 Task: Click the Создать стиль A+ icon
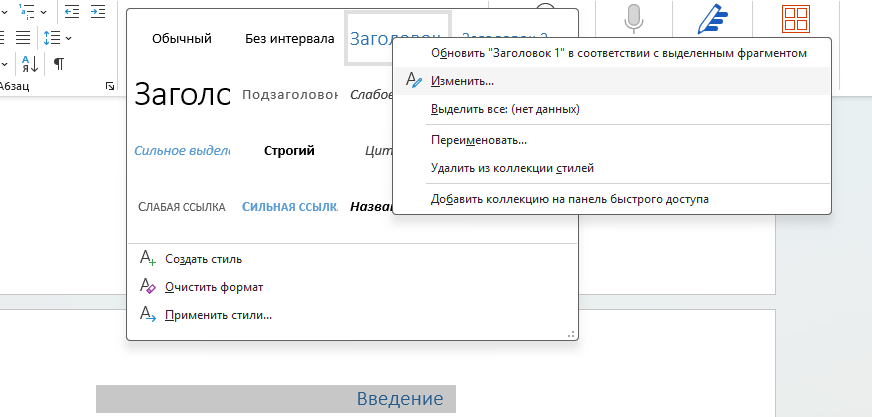click(x=148, y=258)
